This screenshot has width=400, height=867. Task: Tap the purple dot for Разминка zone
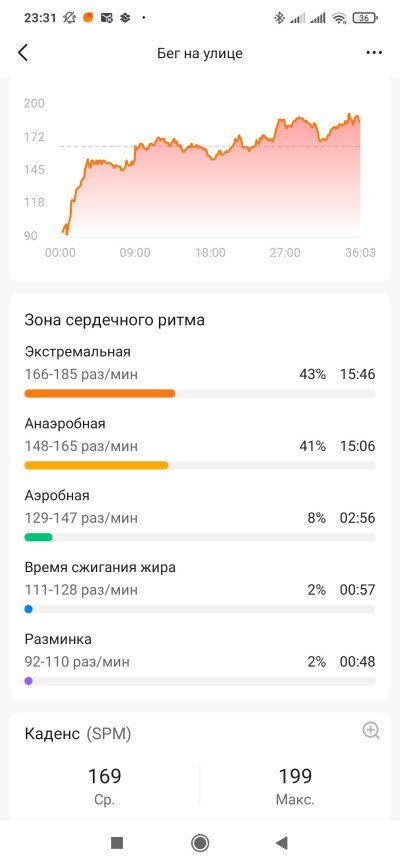[x=29, y=681]
